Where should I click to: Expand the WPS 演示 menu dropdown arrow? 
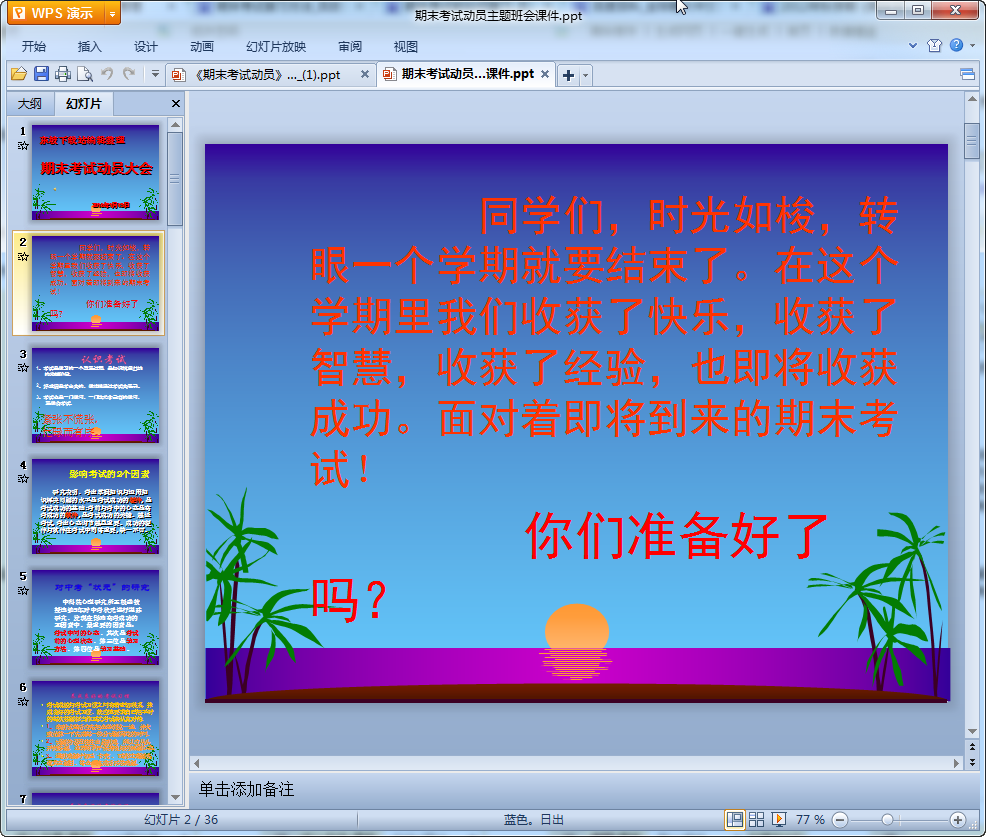(x=113, y=13)
